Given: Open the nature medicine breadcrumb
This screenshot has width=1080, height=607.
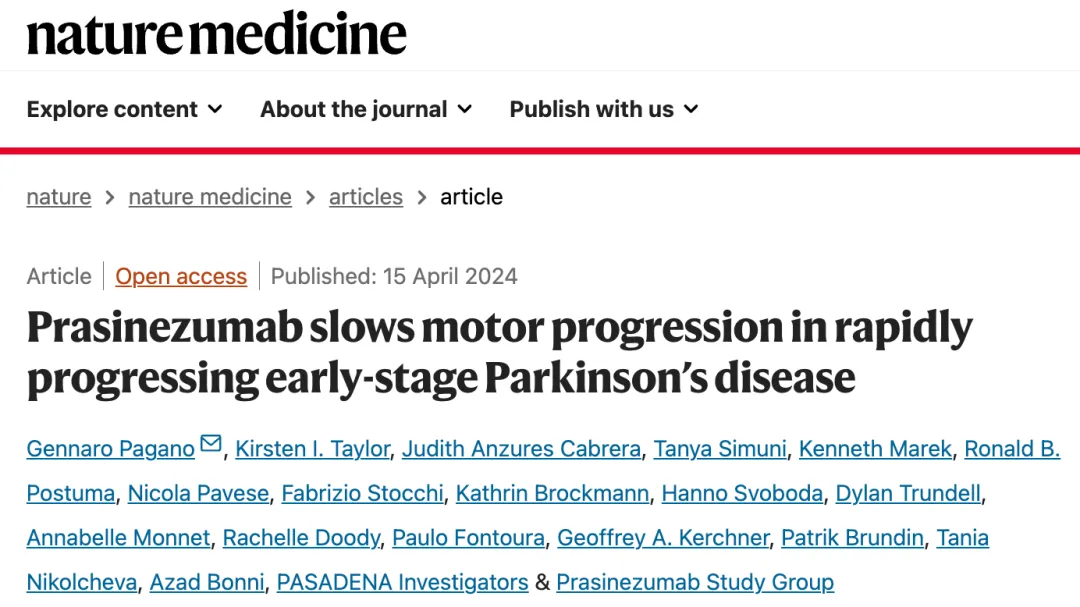Looking at the screenshot, I should (210, 197).
